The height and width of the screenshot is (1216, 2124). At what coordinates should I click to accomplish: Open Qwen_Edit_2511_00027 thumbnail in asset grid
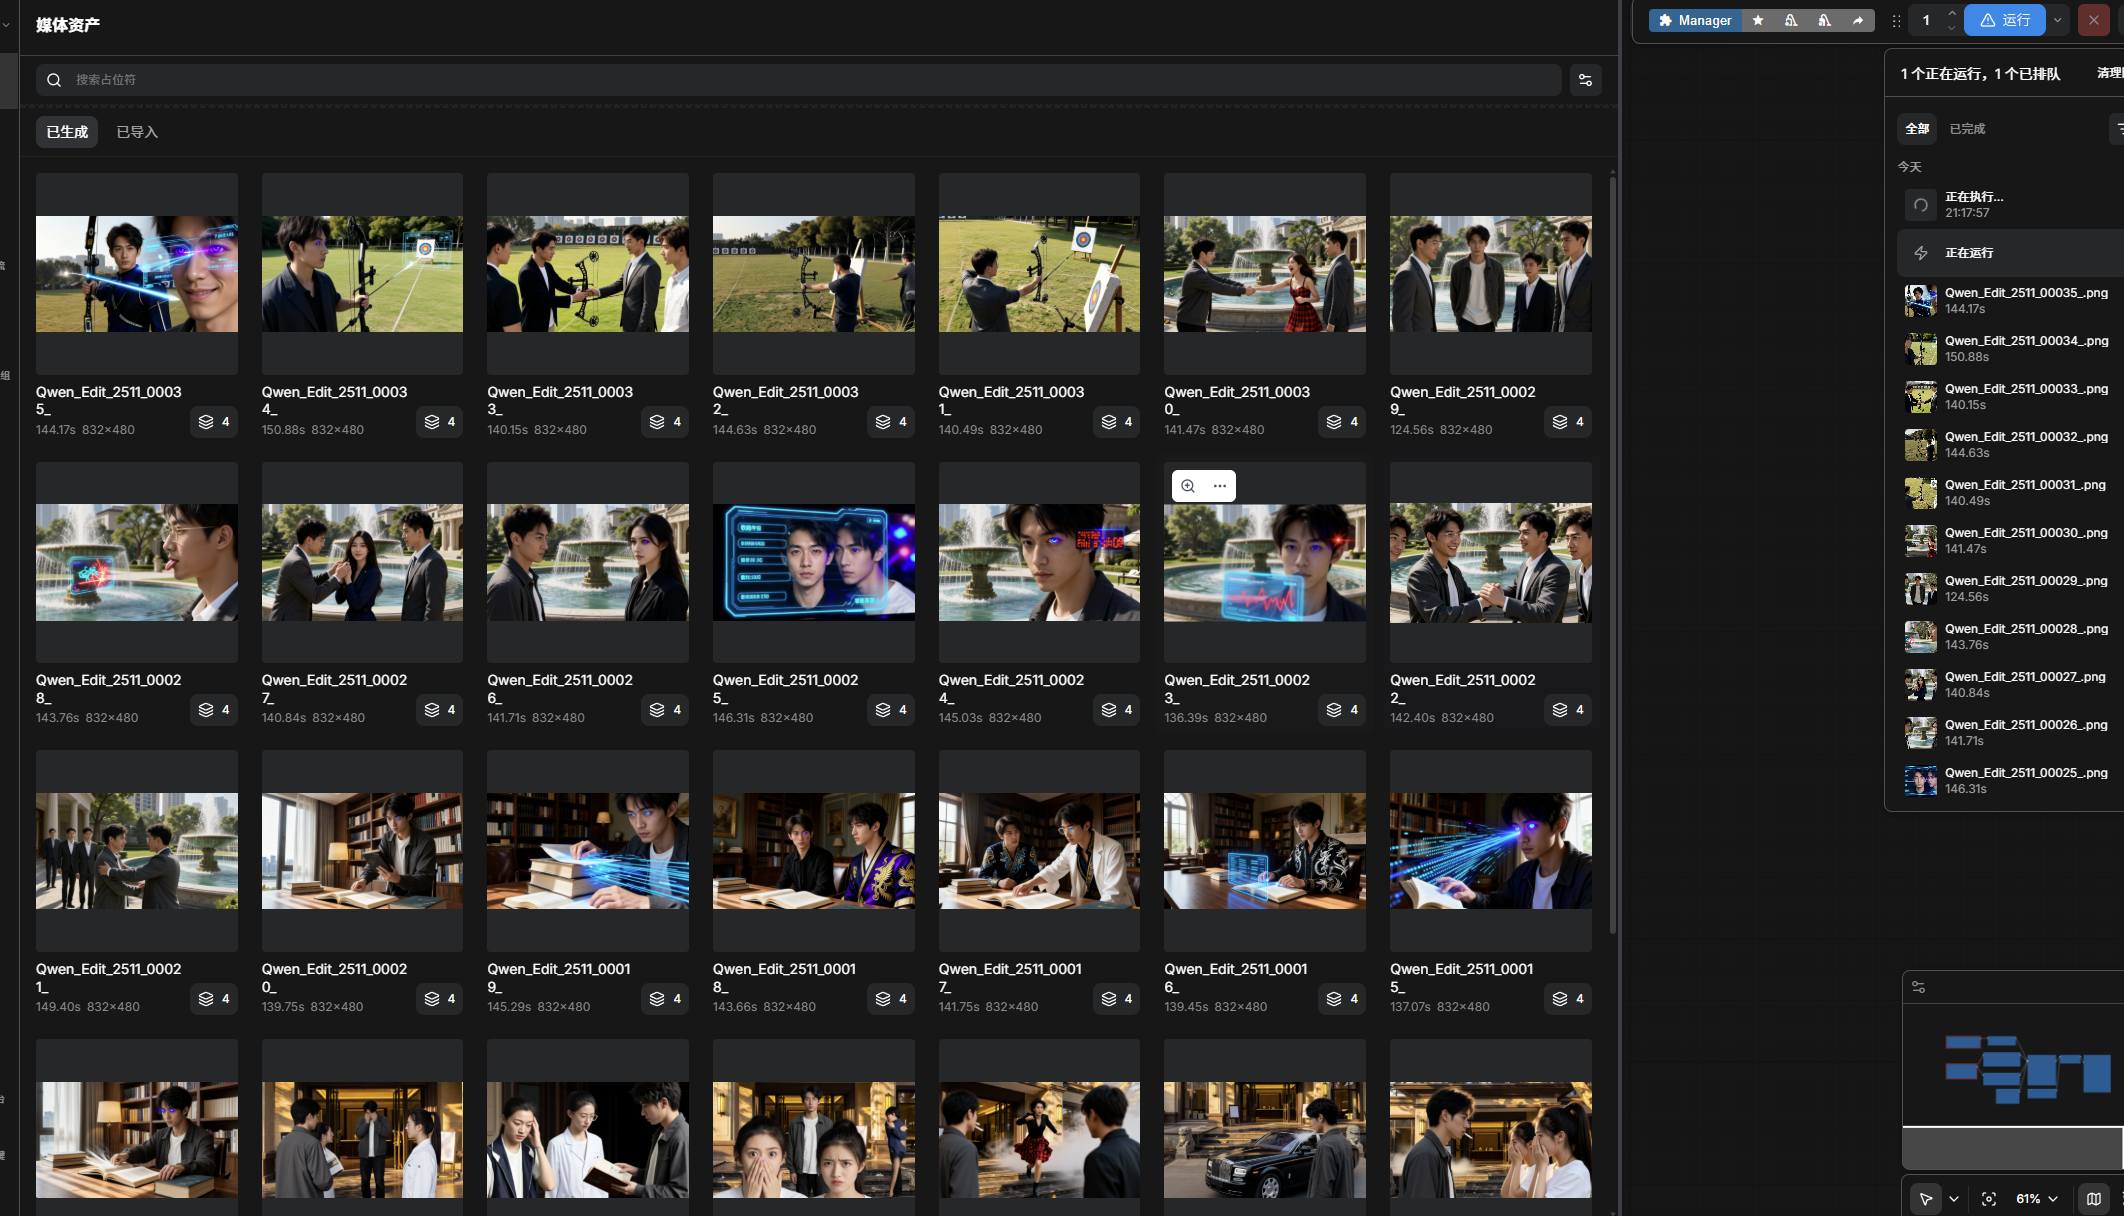point(362,562)
